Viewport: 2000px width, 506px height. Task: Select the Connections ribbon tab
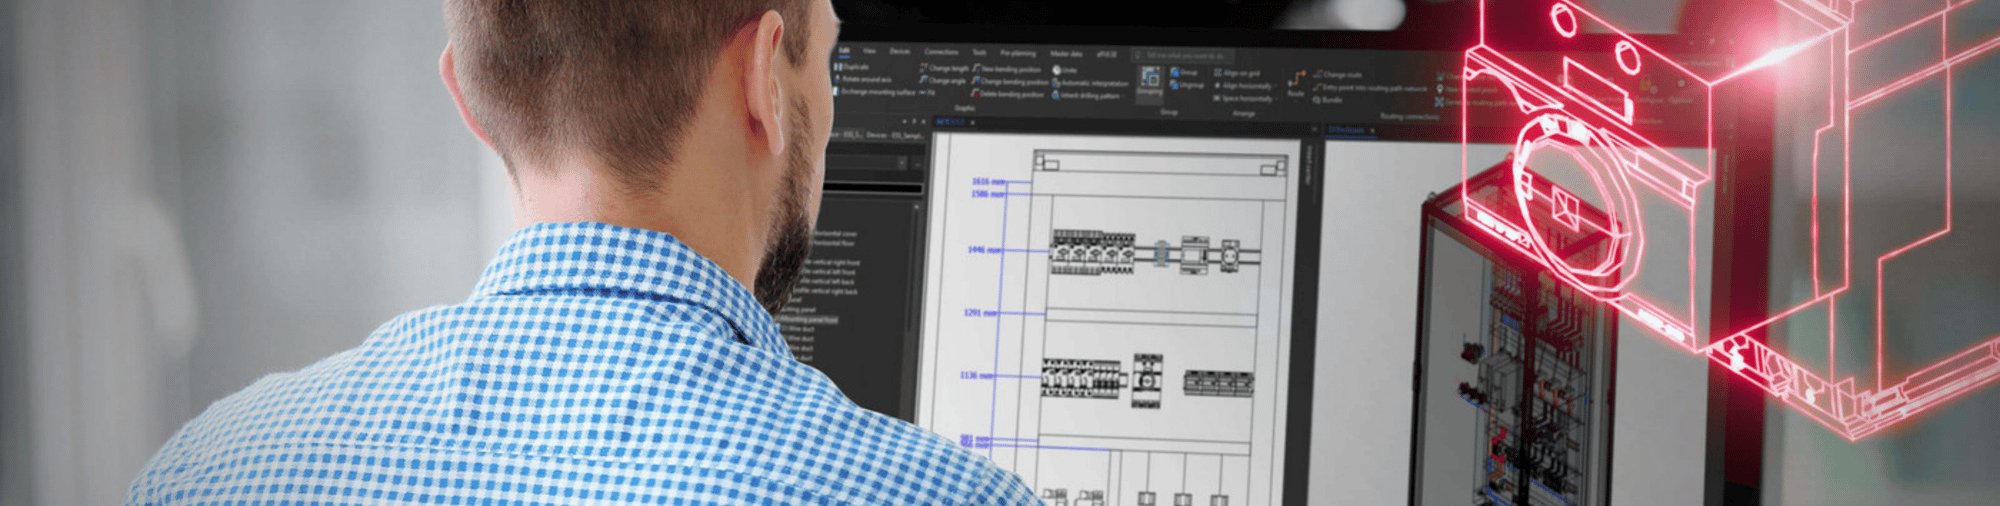tap(941, 52)
